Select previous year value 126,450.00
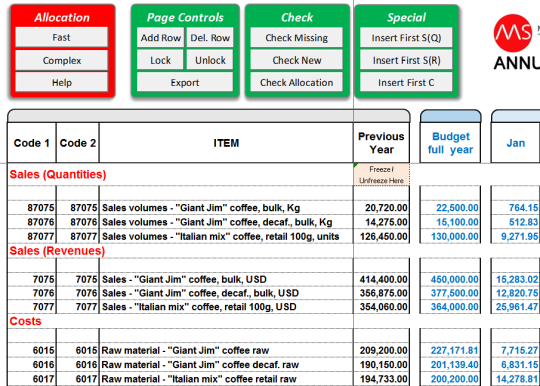The image size is (540, 386). click(381, 237)
